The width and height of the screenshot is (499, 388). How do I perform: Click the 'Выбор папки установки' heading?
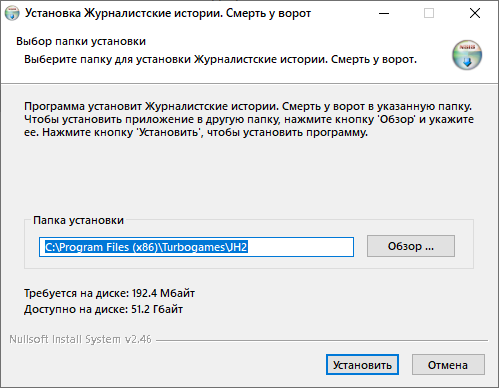point(81,41)
